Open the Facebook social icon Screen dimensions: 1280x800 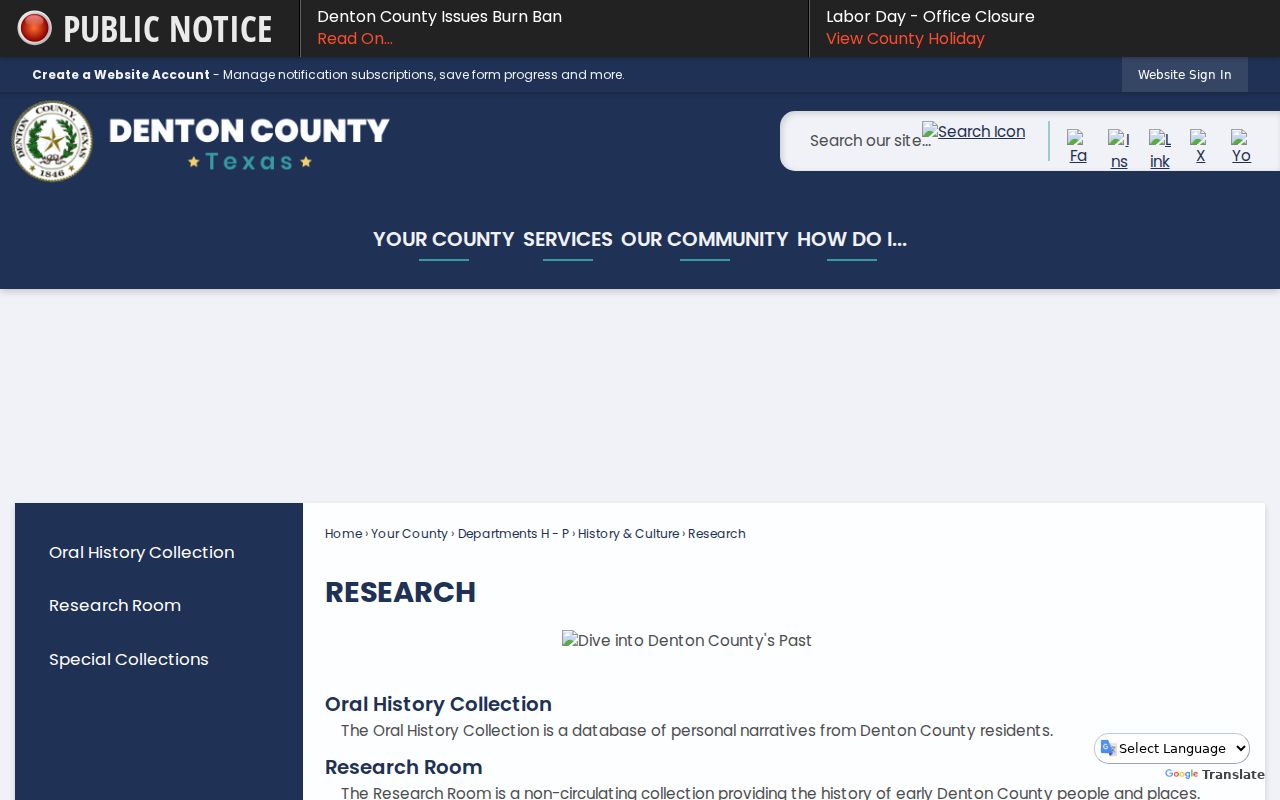(x=1077, y=147)
